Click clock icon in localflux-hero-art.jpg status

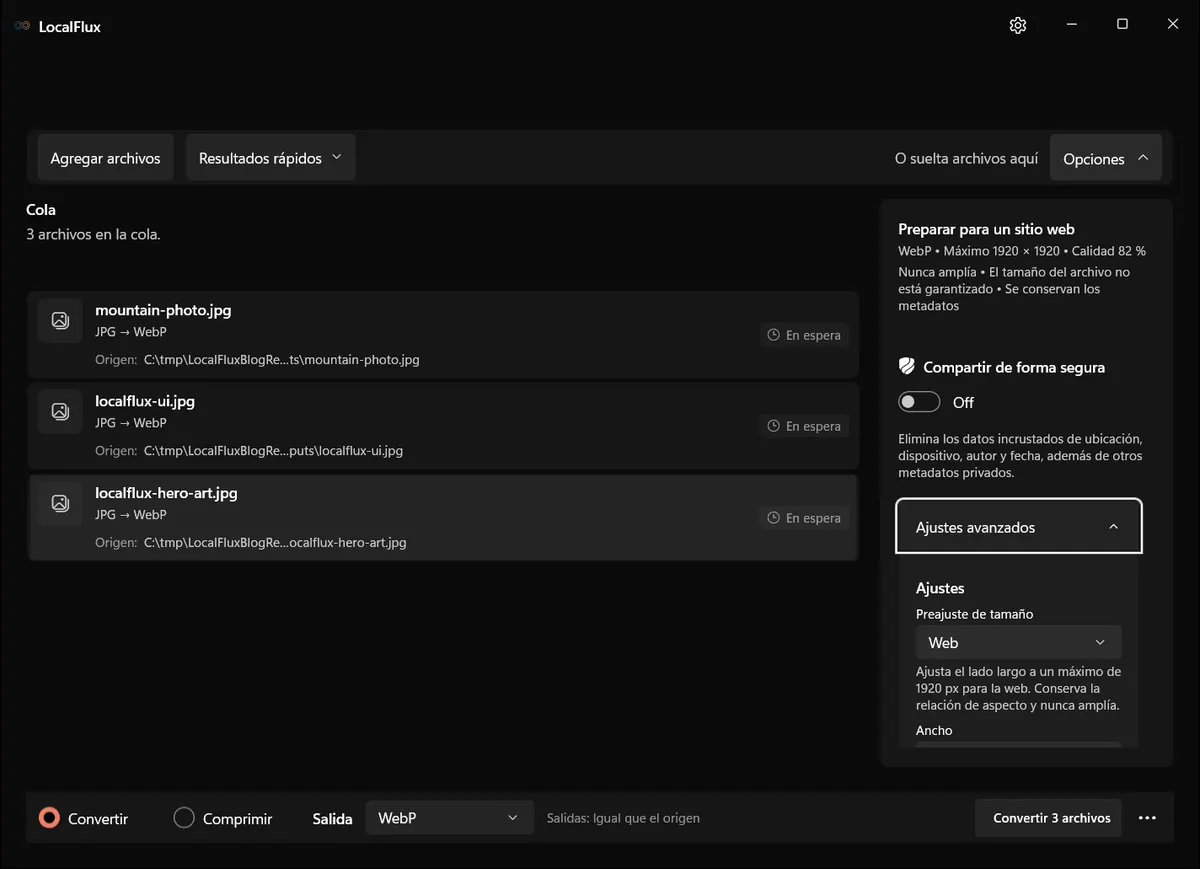(773, 518)
